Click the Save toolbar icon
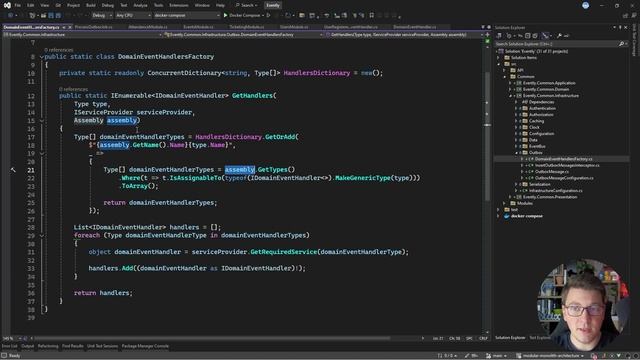The image size is (640, 360). coord(51,16)
